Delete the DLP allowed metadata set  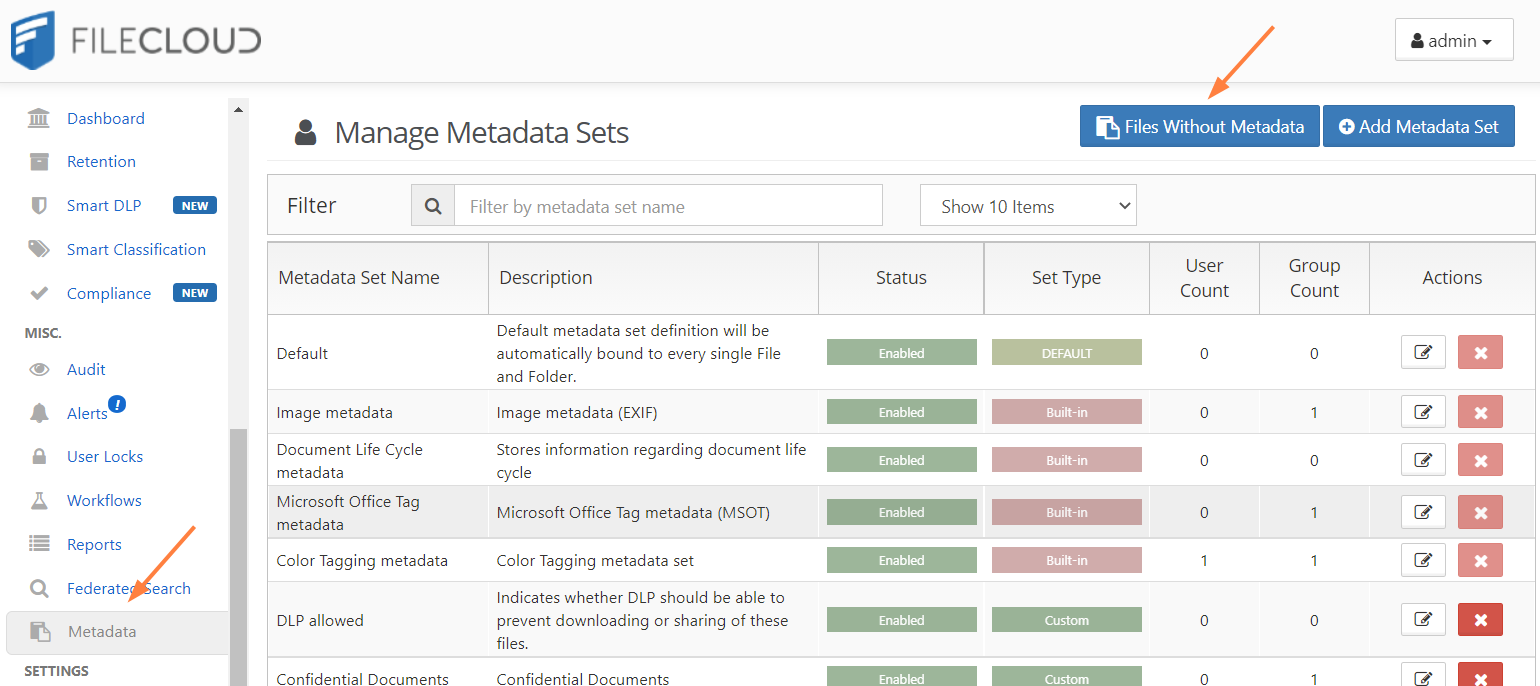coord(1480,620)
